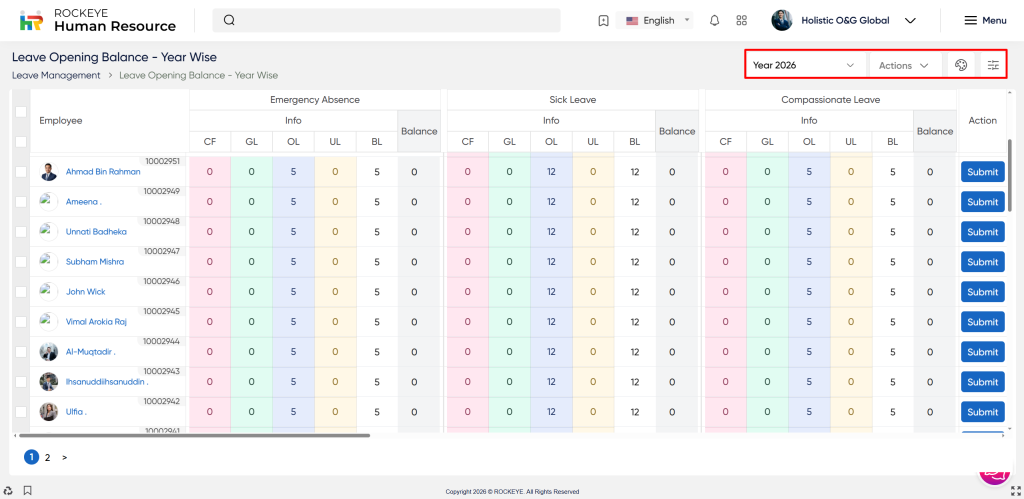Click the search magnifier icon
1024x499 pixels.
[229, 20]
